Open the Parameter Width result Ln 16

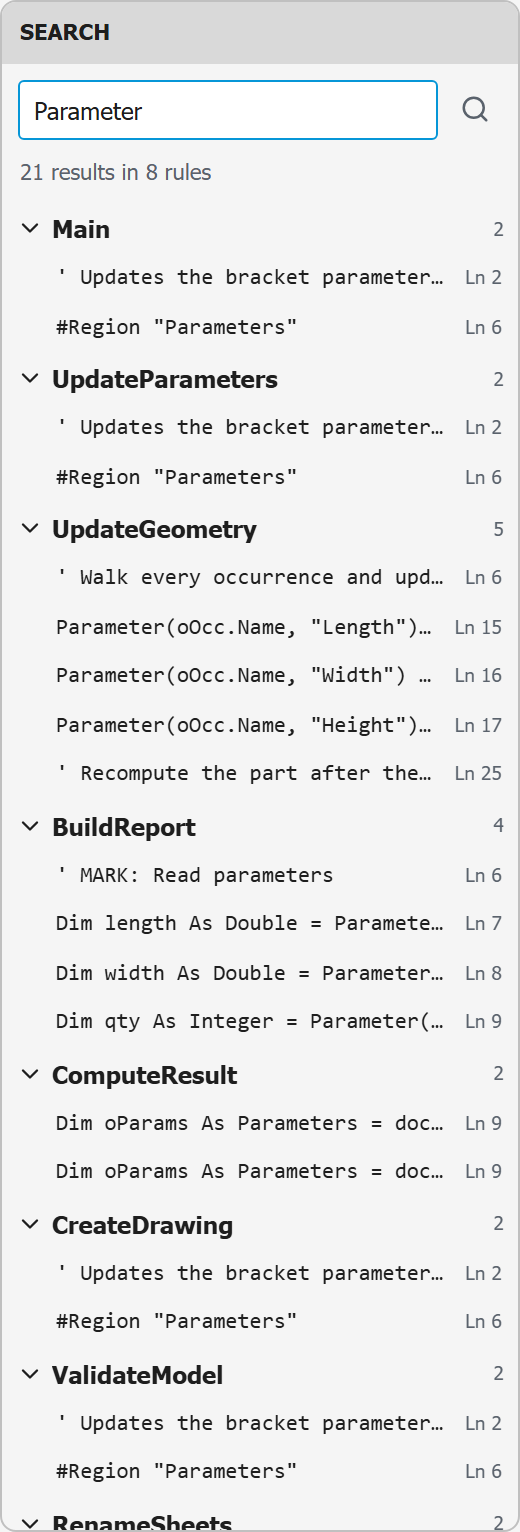click(260, 675)
